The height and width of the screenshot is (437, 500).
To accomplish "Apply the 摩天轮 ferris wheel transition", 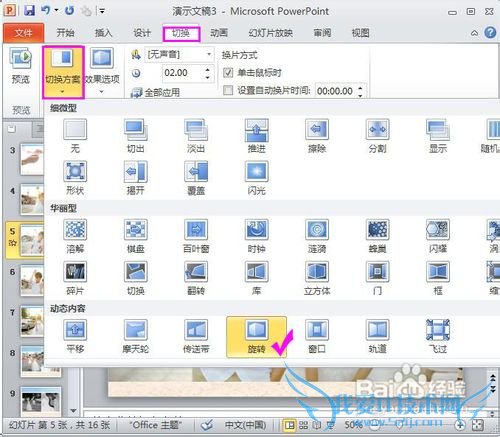I will coord(136,337).
